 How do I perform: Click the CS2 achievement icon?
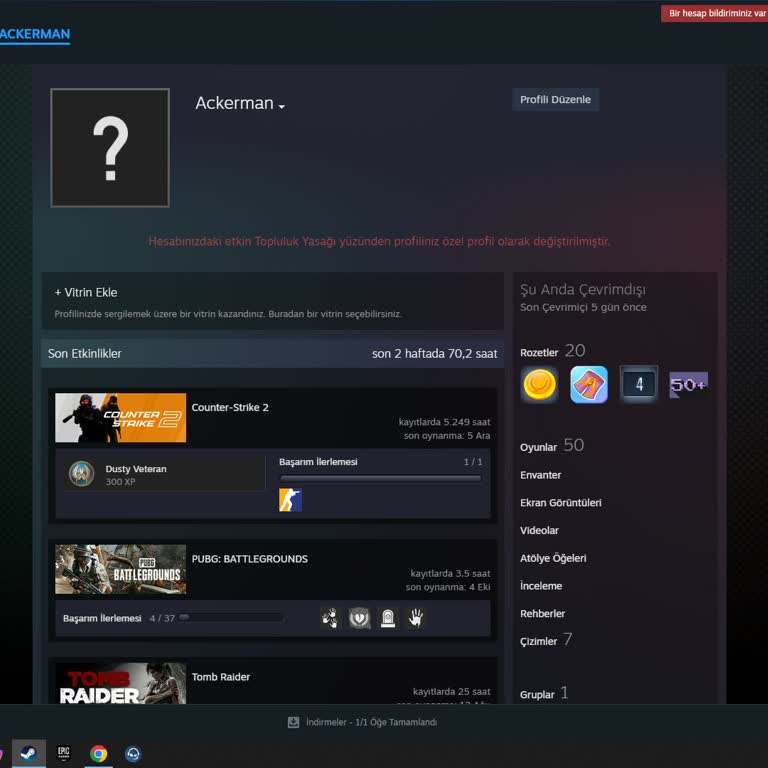(x=290, y=500)
